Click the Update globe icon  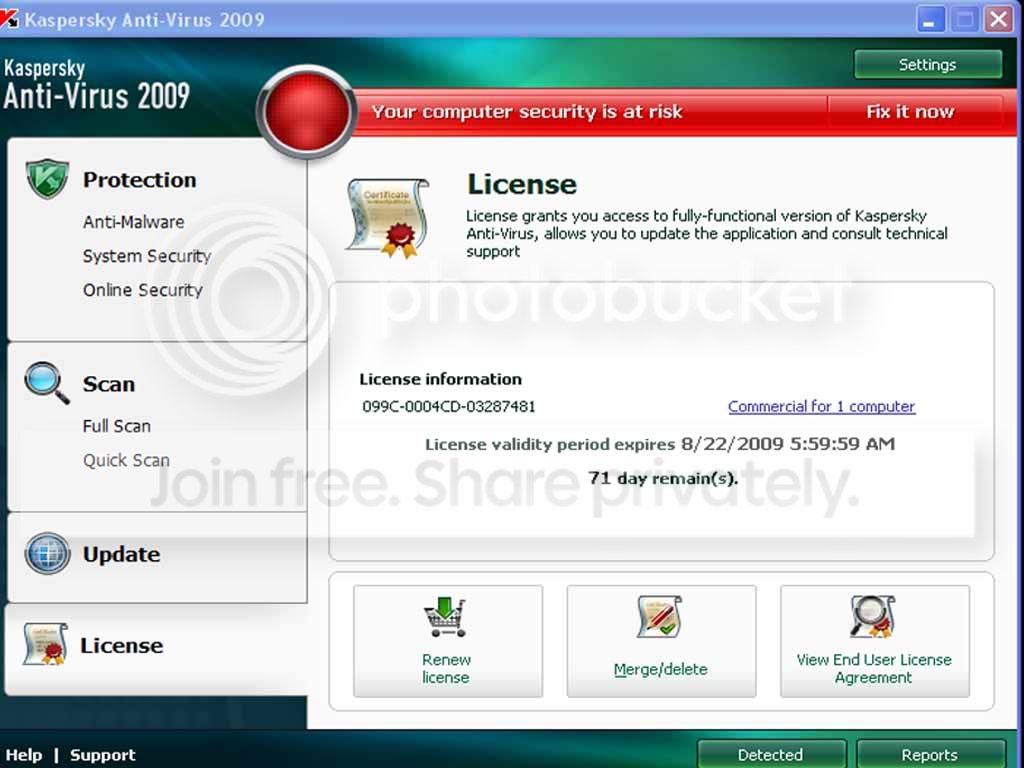tap(47, 553)
